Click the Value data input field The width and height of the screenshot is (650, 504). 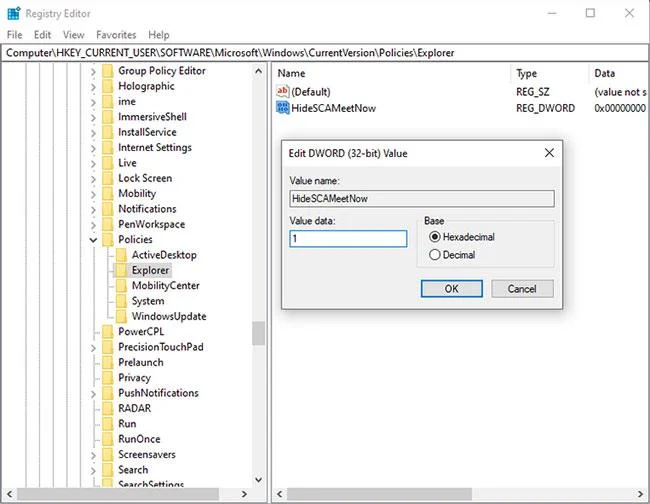pos(348,239)
